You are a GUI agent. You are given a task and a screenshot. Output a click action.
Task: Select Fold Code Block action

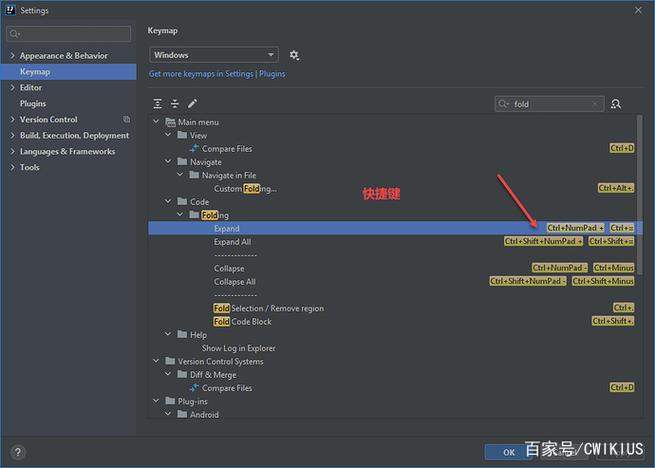tap(242, 321)
